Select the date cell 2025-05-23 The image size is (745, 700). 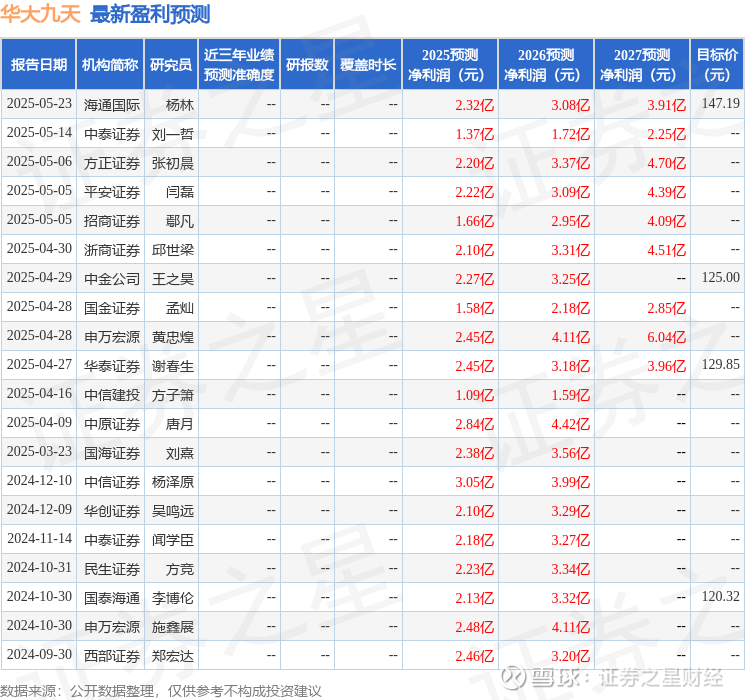pos(39,104)
